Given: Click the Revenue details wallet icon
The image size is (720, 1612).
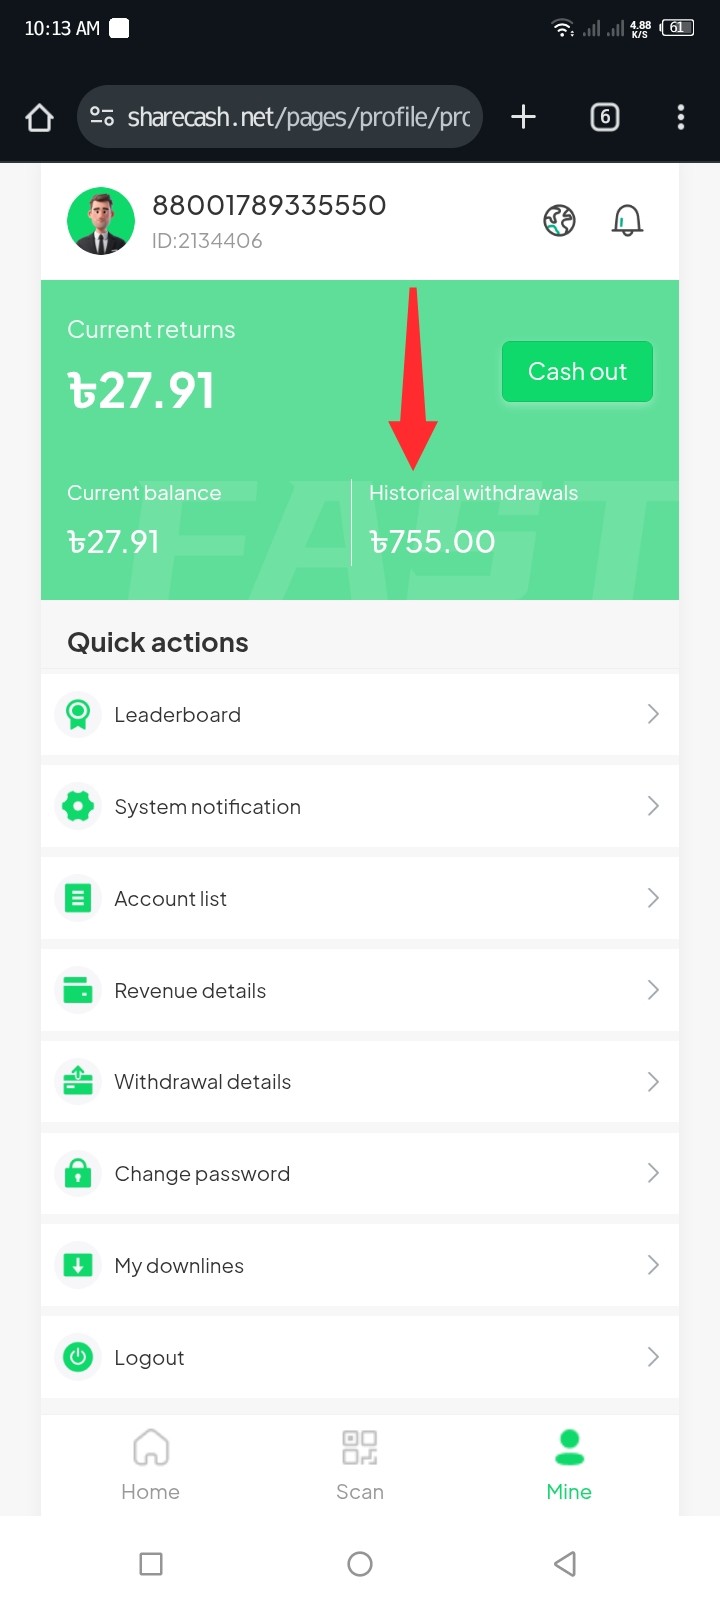Looking at the screenshot, I should (x=78, y=990).
